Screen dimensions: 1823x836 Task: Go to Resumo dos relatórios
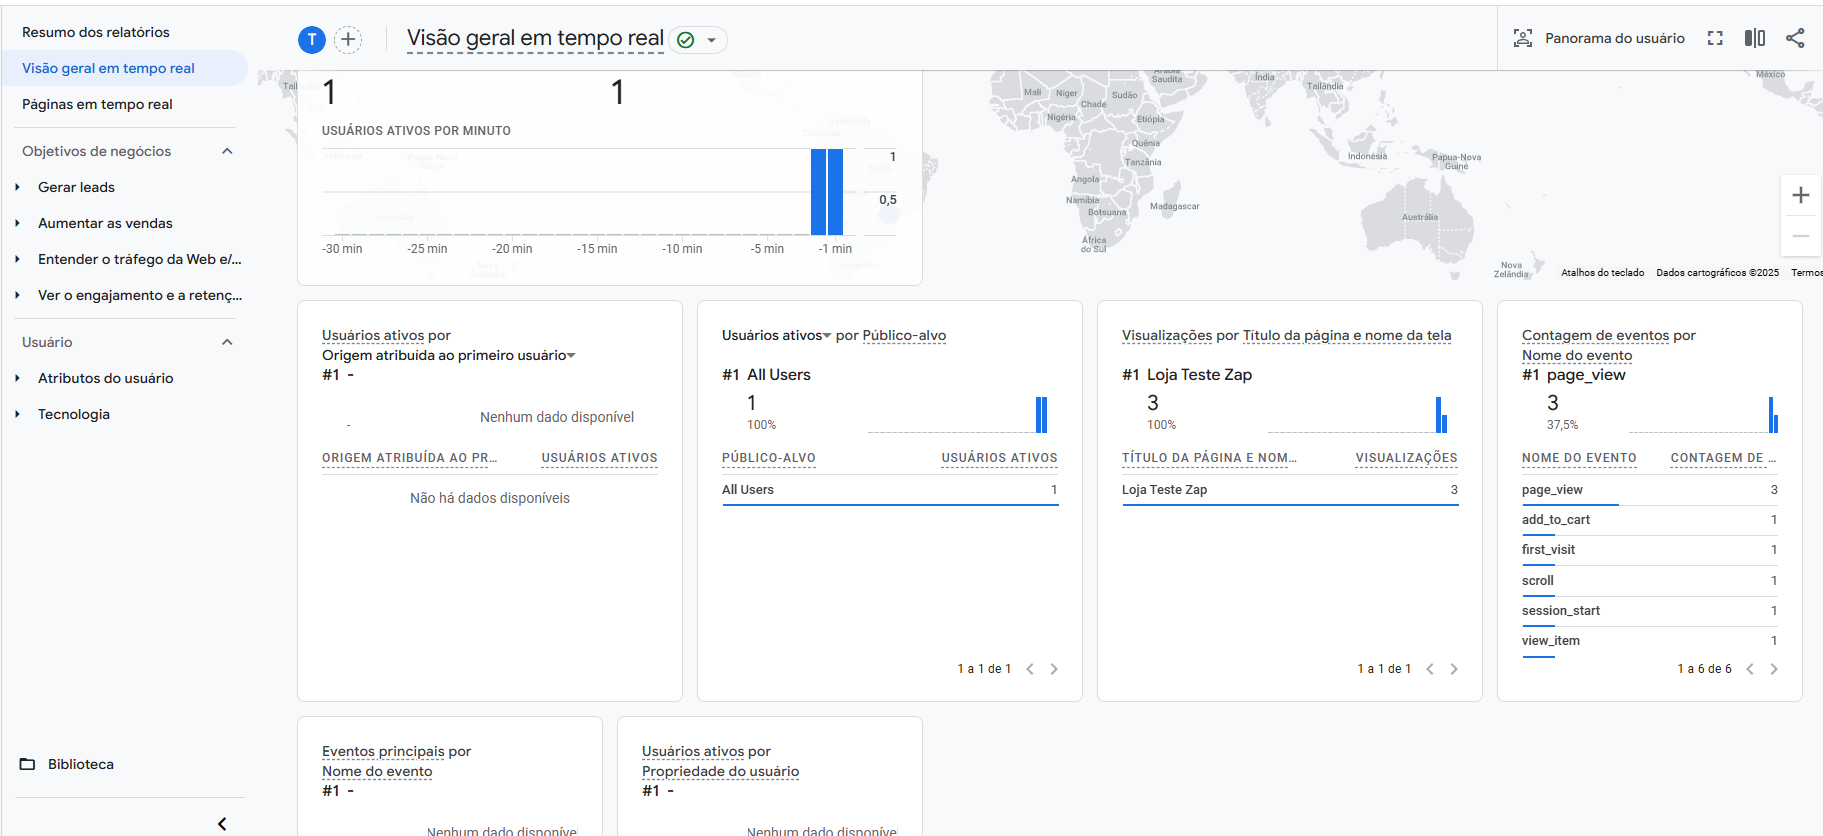tap(96, 32)
